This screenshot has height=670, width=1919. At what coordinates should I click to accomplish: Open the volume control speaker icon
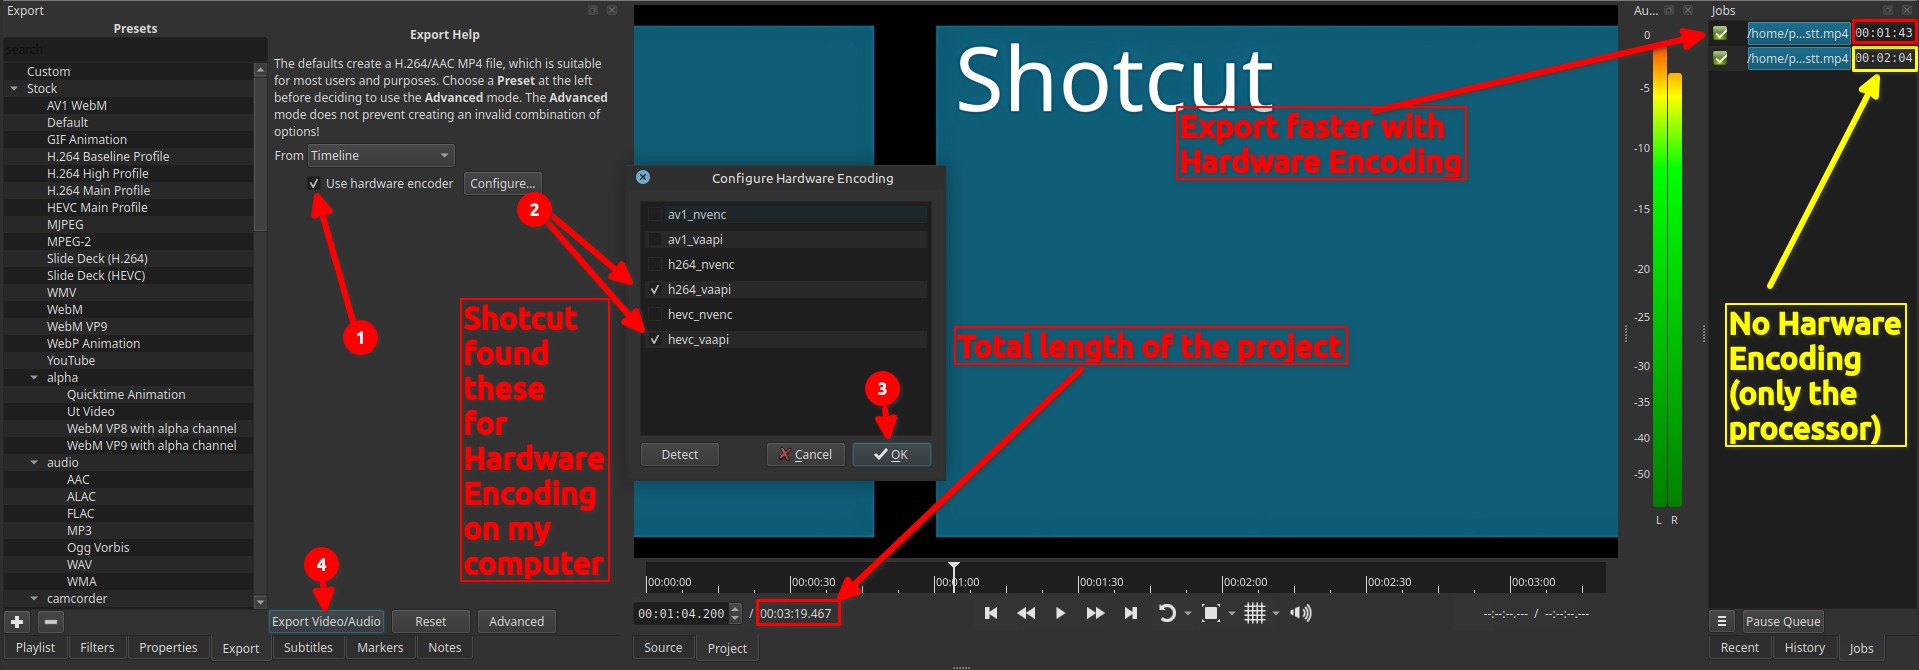[x=1300, y=613]
